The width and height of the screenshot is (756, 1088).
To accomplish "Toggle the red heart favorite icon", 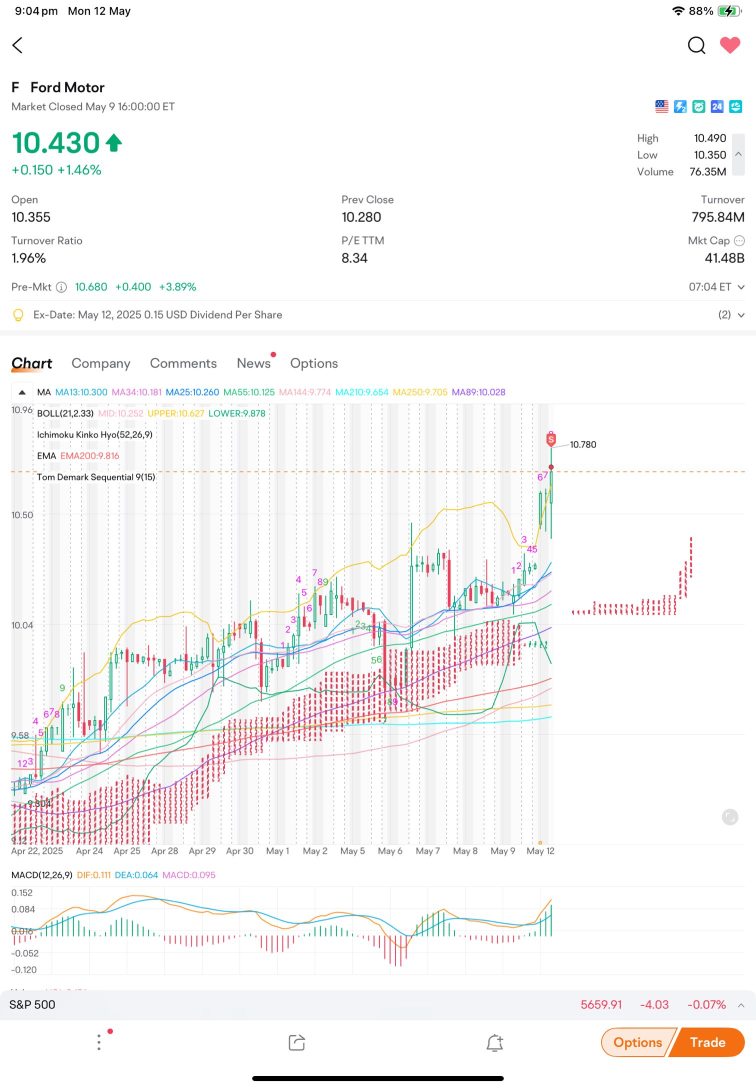I will [730, 45].
